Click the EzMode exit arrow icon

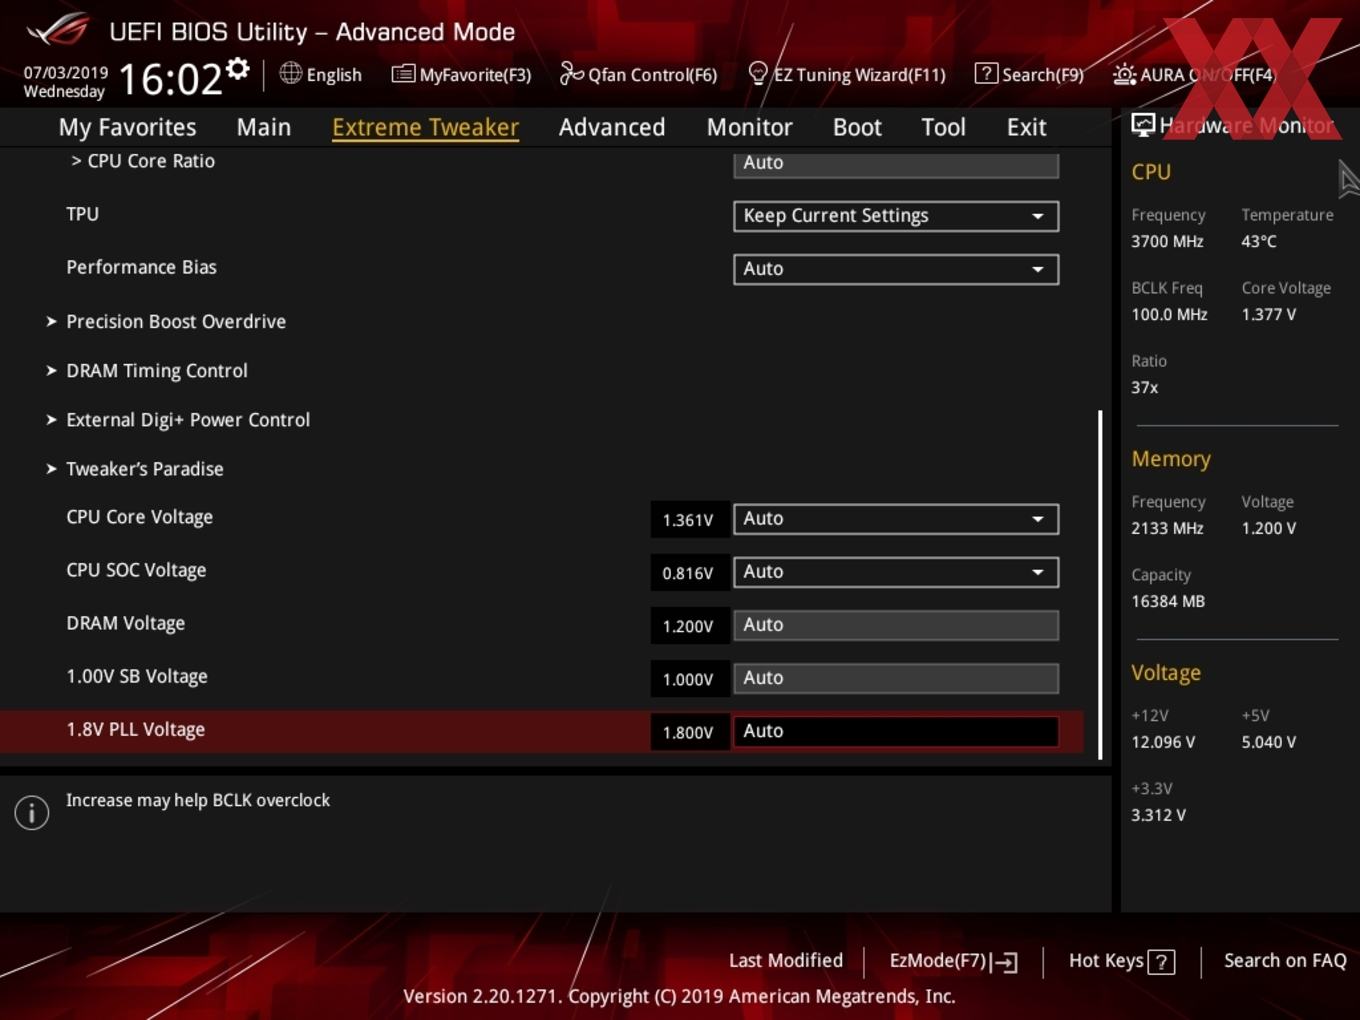pyautogui.click(x=1006, y=962)
